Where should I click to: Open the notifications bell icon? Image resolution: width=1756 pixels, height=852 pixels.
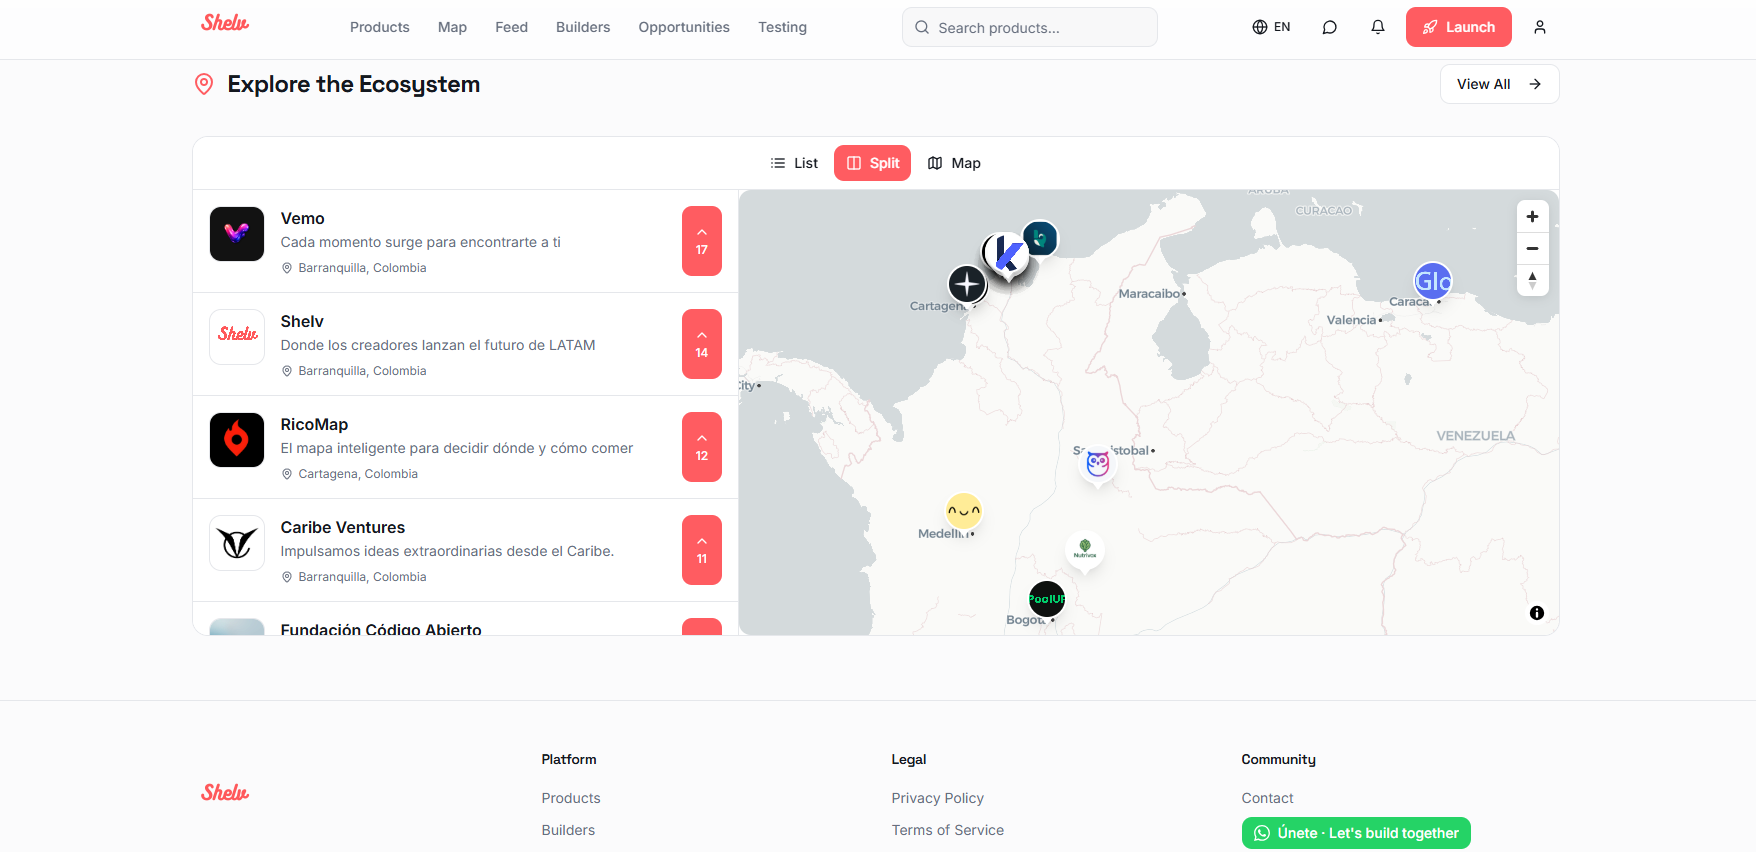[1378, 27]
